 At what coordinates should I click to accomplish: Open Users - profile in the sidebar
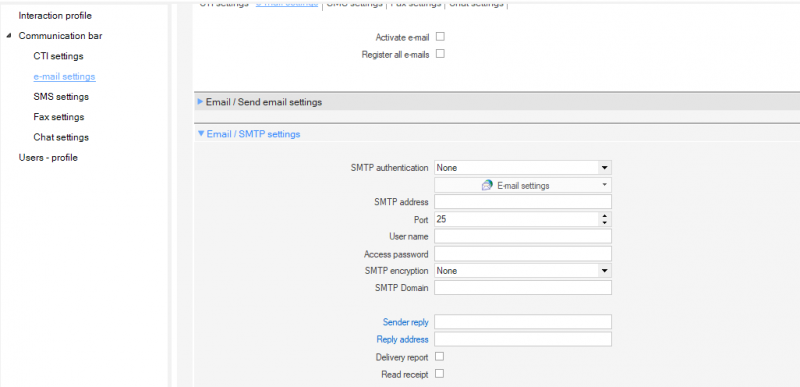point(48,158)
